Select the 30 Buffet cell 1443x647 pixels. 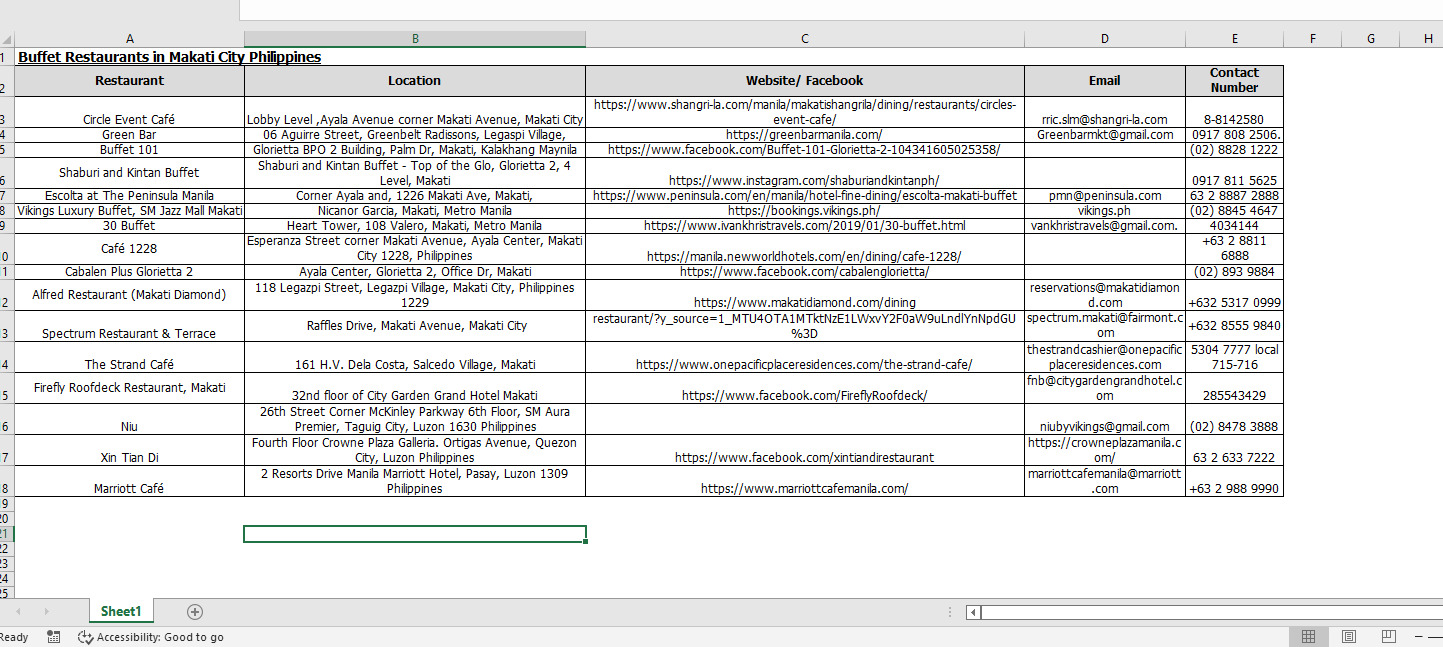click(x=130, y=226)
